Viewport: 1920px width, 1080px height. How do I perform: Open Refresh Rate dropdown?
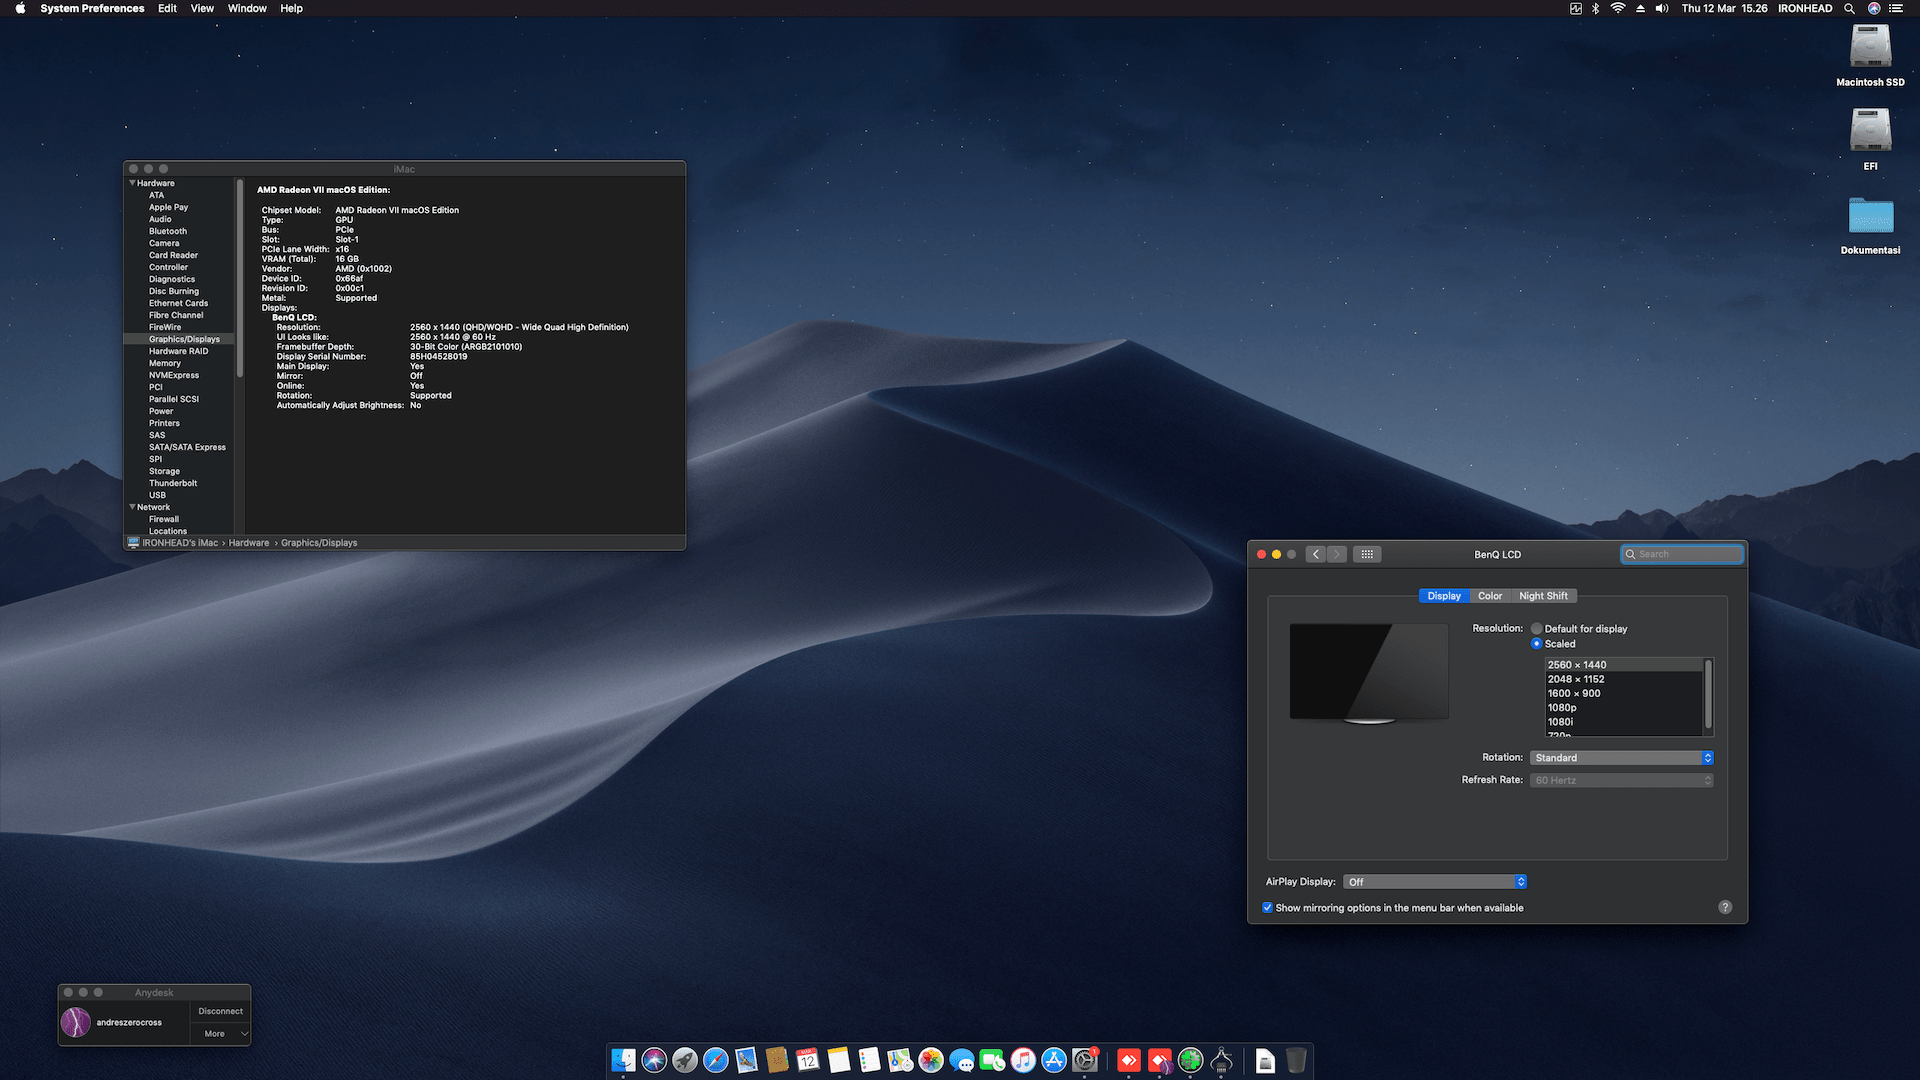pyautogui.click(x=1621, y=780)
